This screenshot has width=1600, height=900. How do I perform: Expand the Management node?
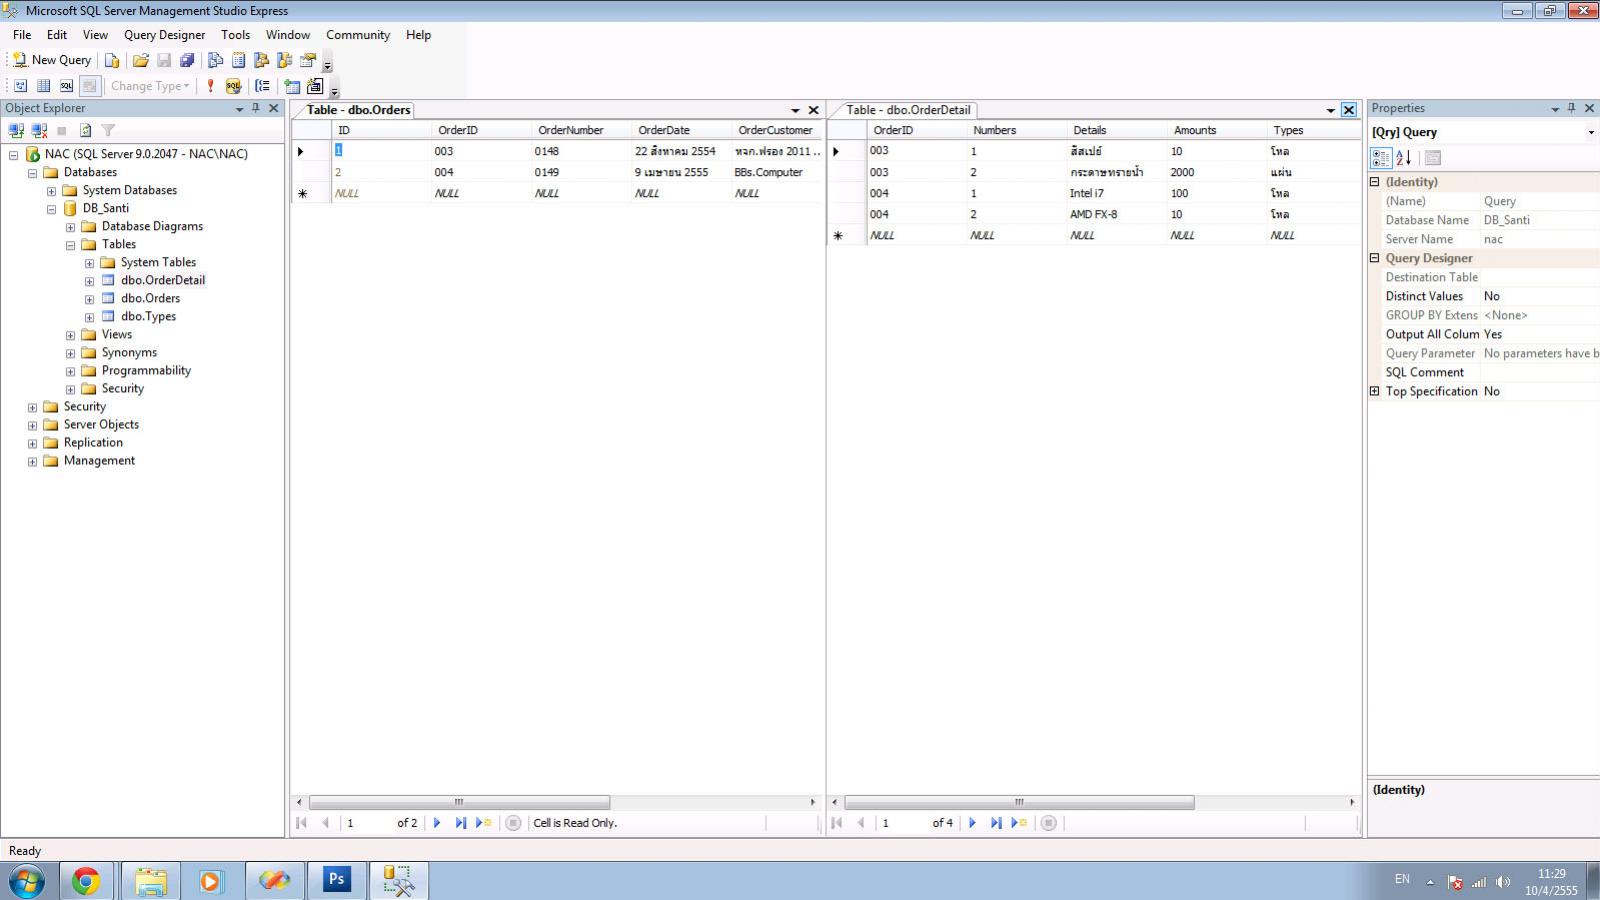tap(32, 461)
